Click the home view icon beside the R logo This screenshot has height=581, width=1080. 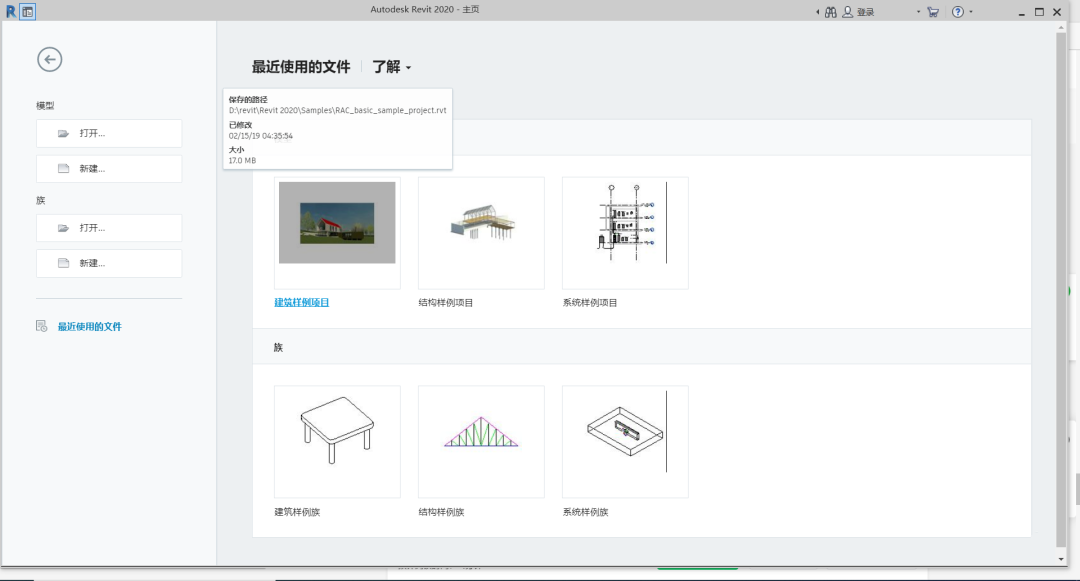28,12
